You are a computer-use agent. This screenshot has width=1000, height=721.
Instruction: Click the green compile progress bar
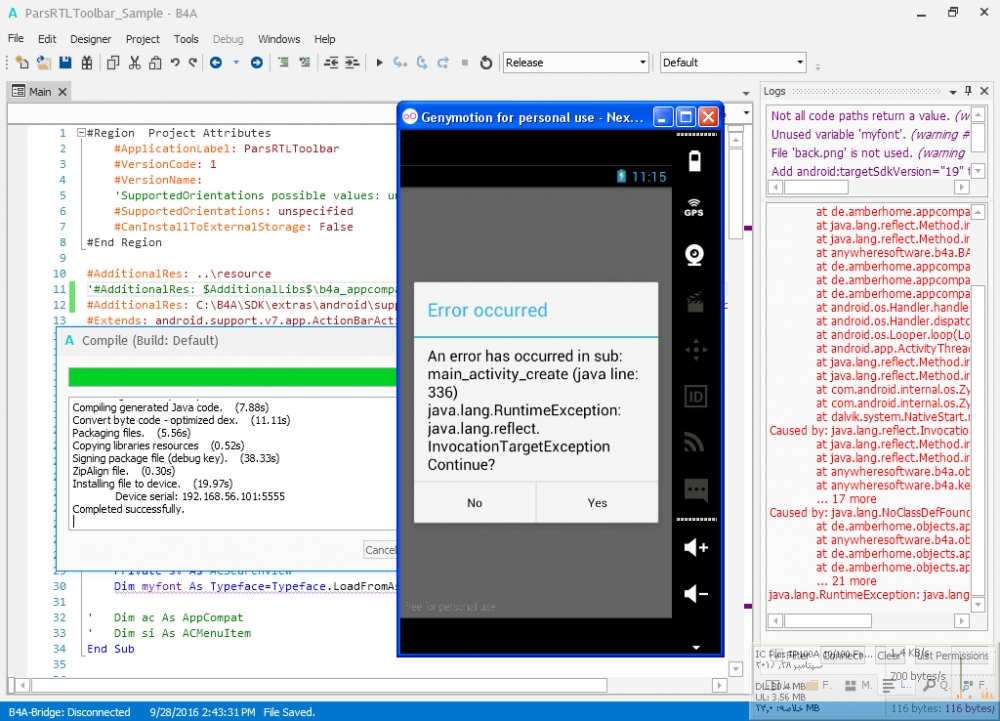click(x=230, y=377)
